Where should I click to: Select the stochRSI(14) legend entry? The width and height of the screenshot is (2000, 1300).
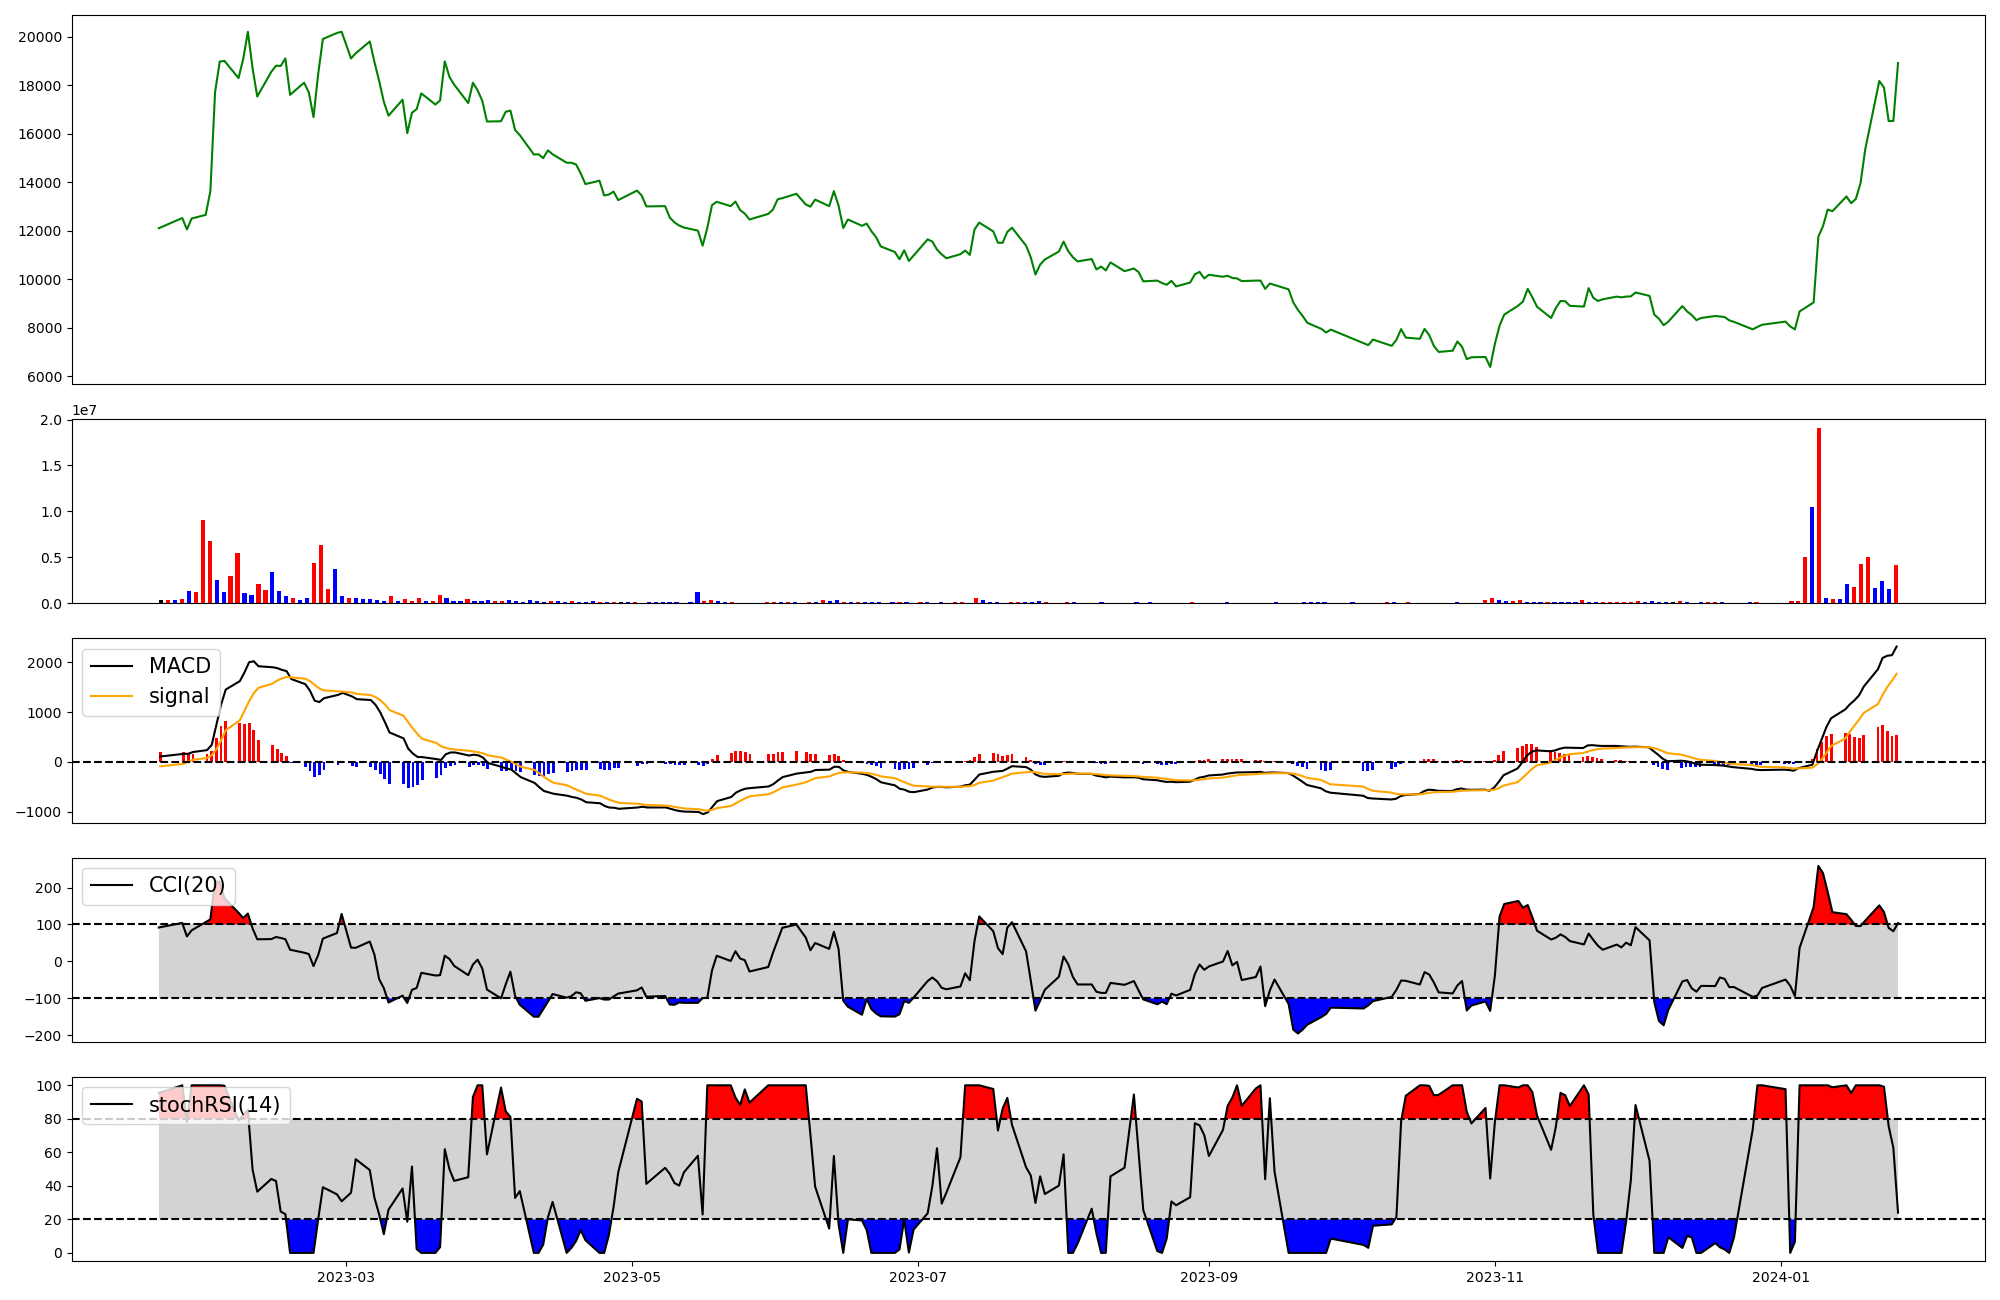214,1105
